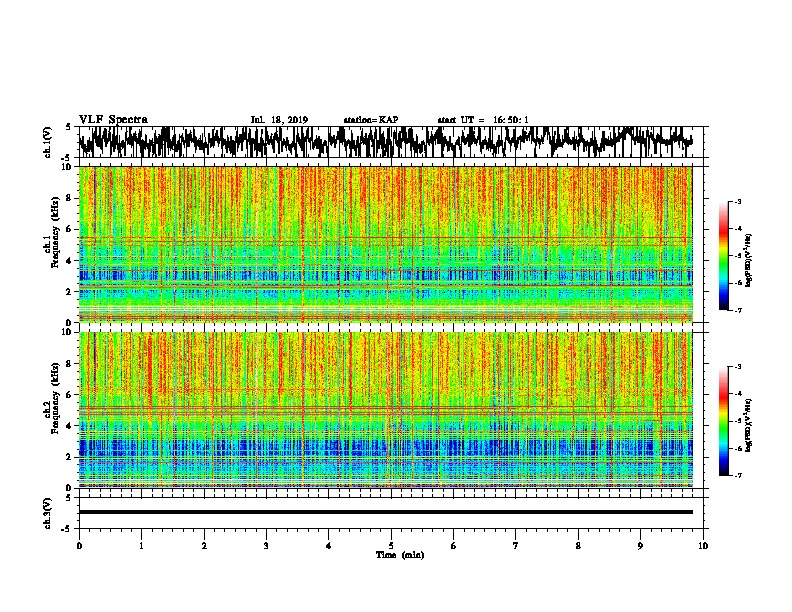The image size is (792, 612).
Task: Click the "station=KAP" header label
Action: 371,120
